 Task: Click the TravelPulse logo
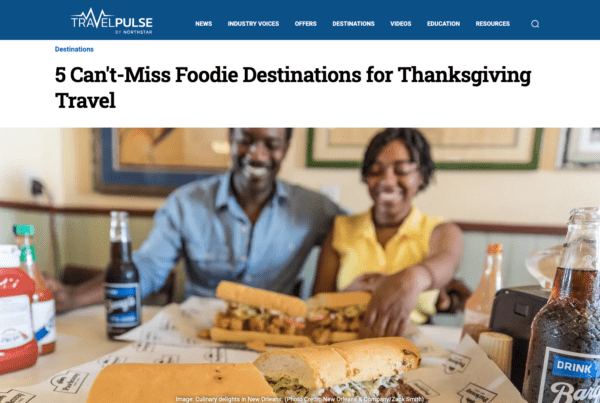112,21
